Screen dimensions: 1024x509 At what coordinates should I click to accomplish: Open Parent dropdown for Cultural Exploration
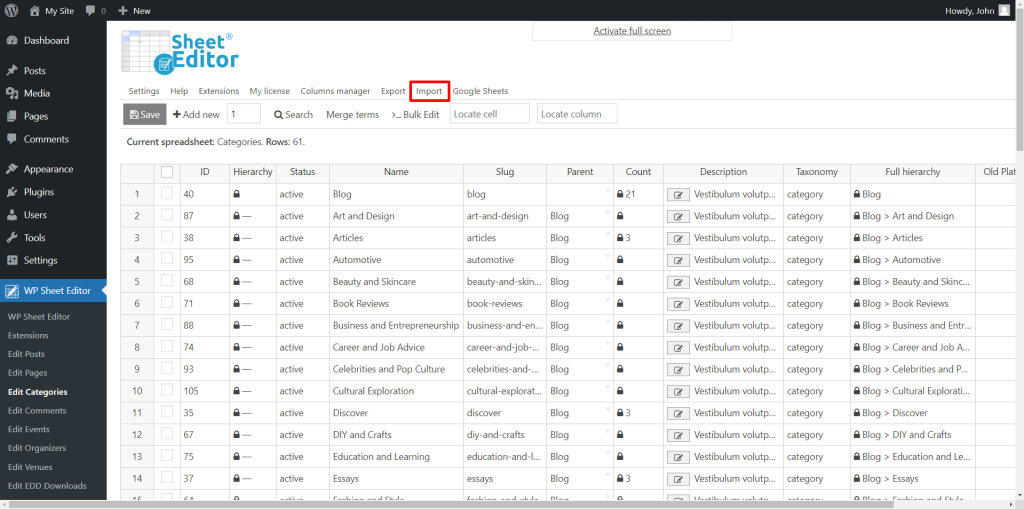[x=607, y=387]
